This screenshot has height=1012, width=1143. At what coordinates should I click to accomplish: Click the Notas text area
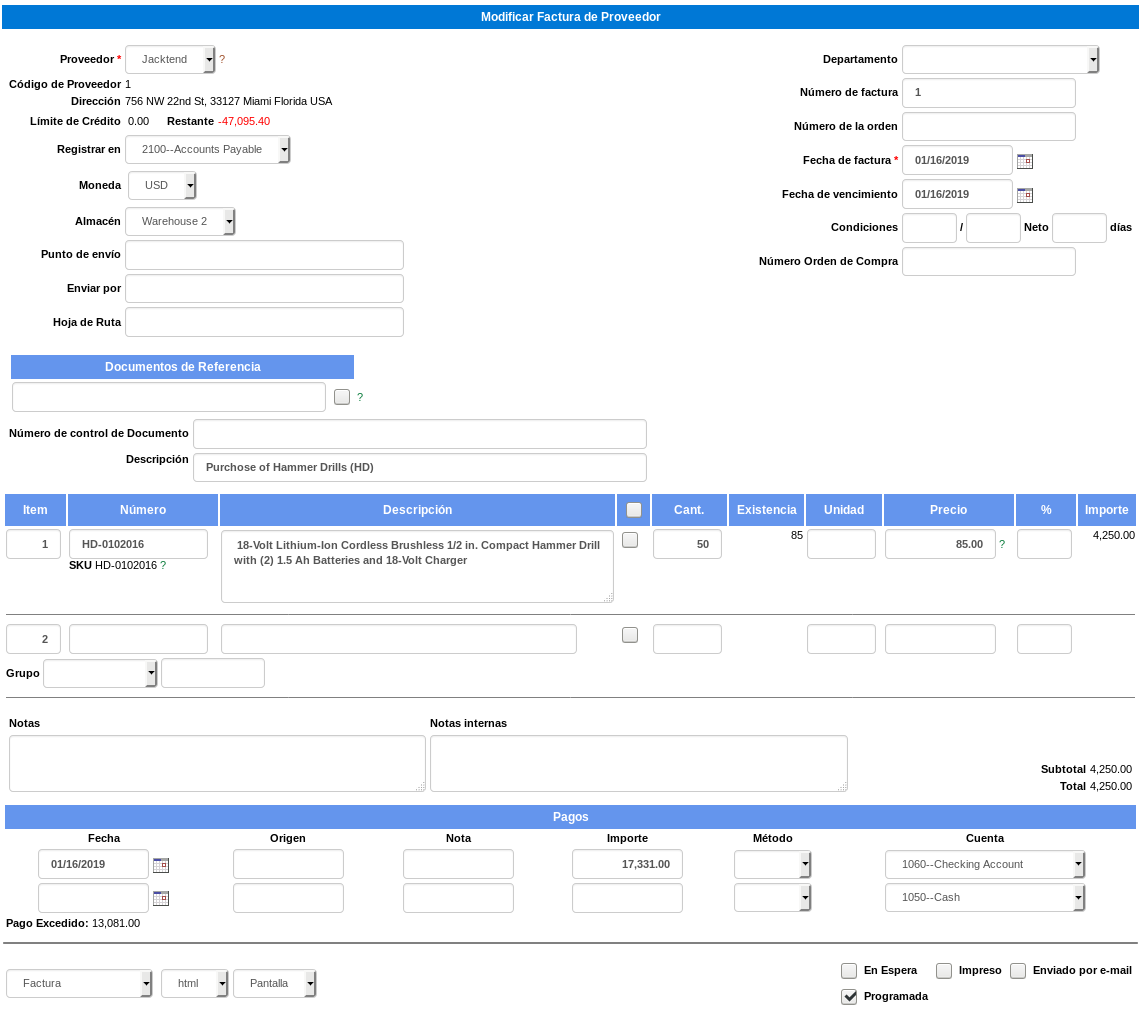217,763
